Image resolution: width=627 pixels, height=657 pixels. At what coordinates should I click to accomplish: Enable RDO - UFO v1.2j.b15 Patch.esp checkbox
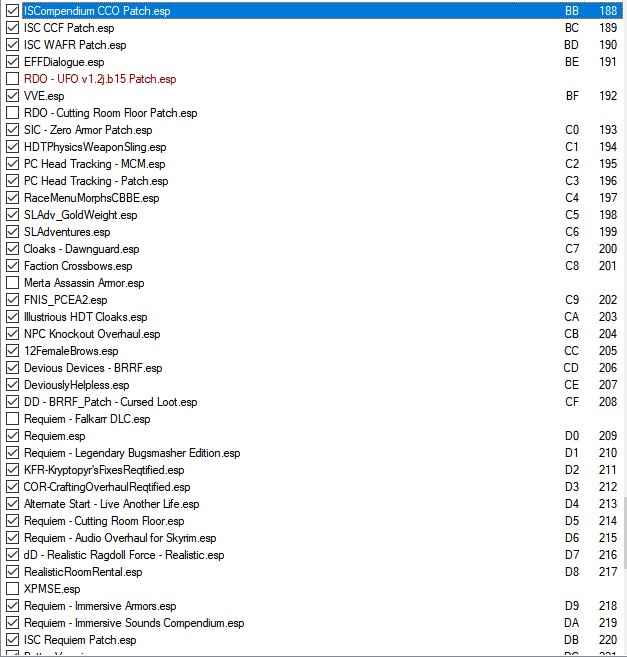click(x=13, y=79)
